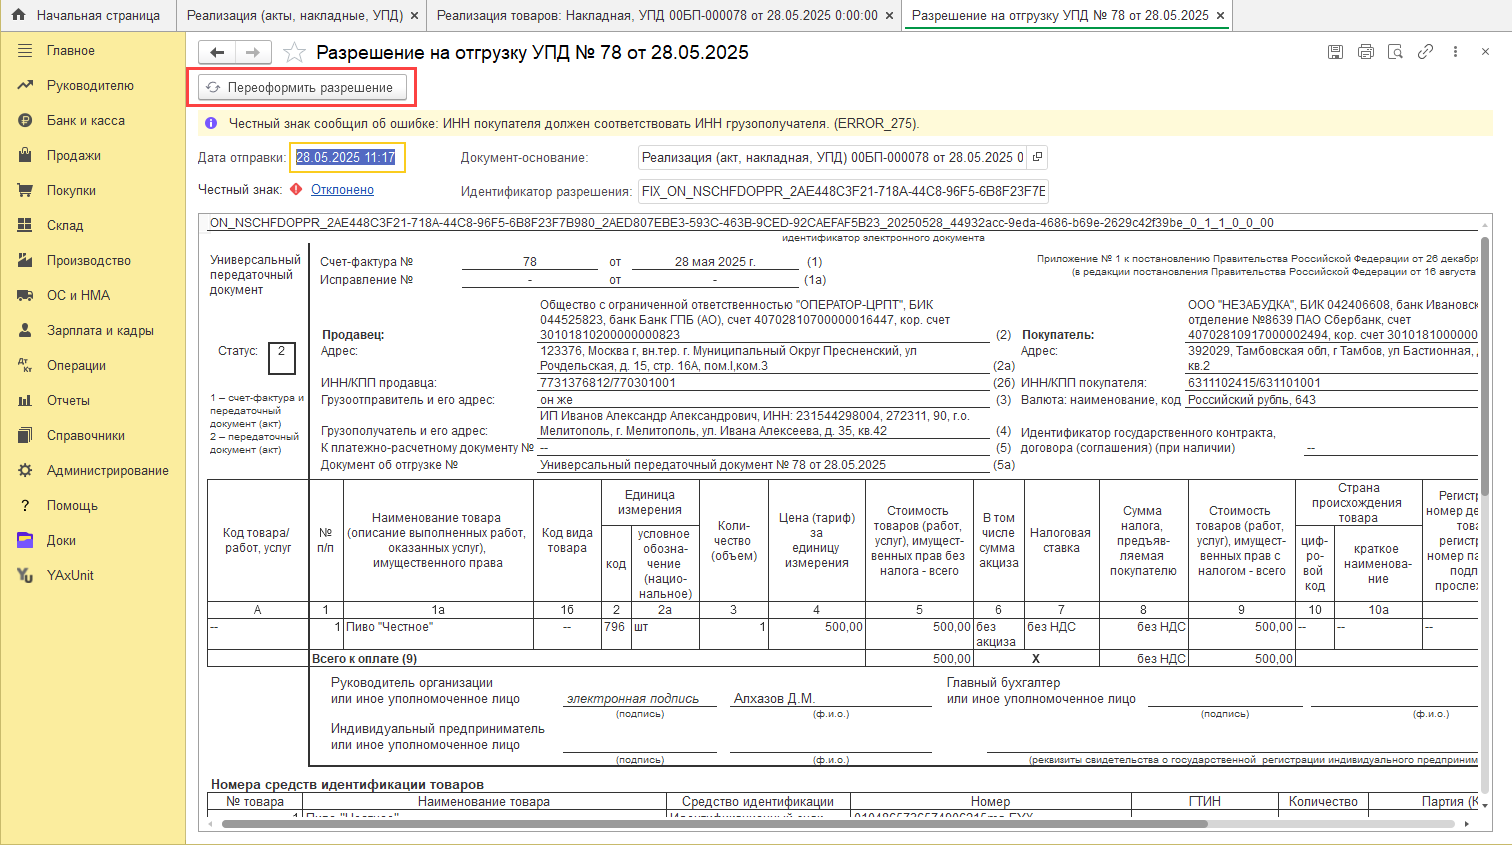Add document to favorites with star icon
Viewport: 1512px width, 845px height.
[294, 52]
